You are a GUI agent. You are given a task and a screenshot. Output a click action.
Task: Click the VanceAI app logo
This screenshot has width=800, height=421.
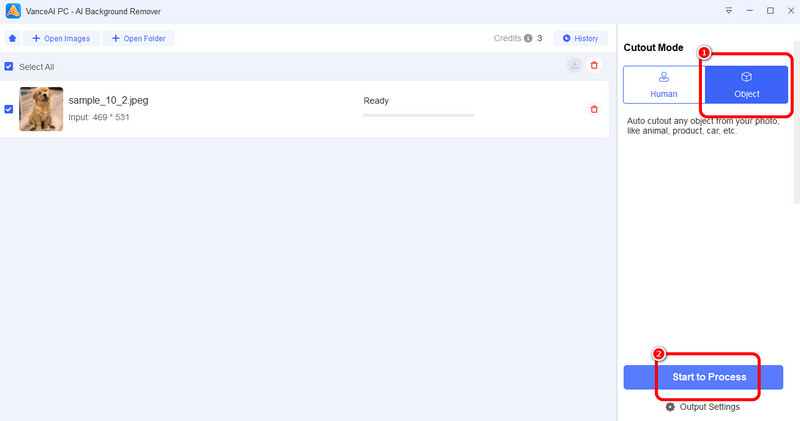[x=11, y=10]
